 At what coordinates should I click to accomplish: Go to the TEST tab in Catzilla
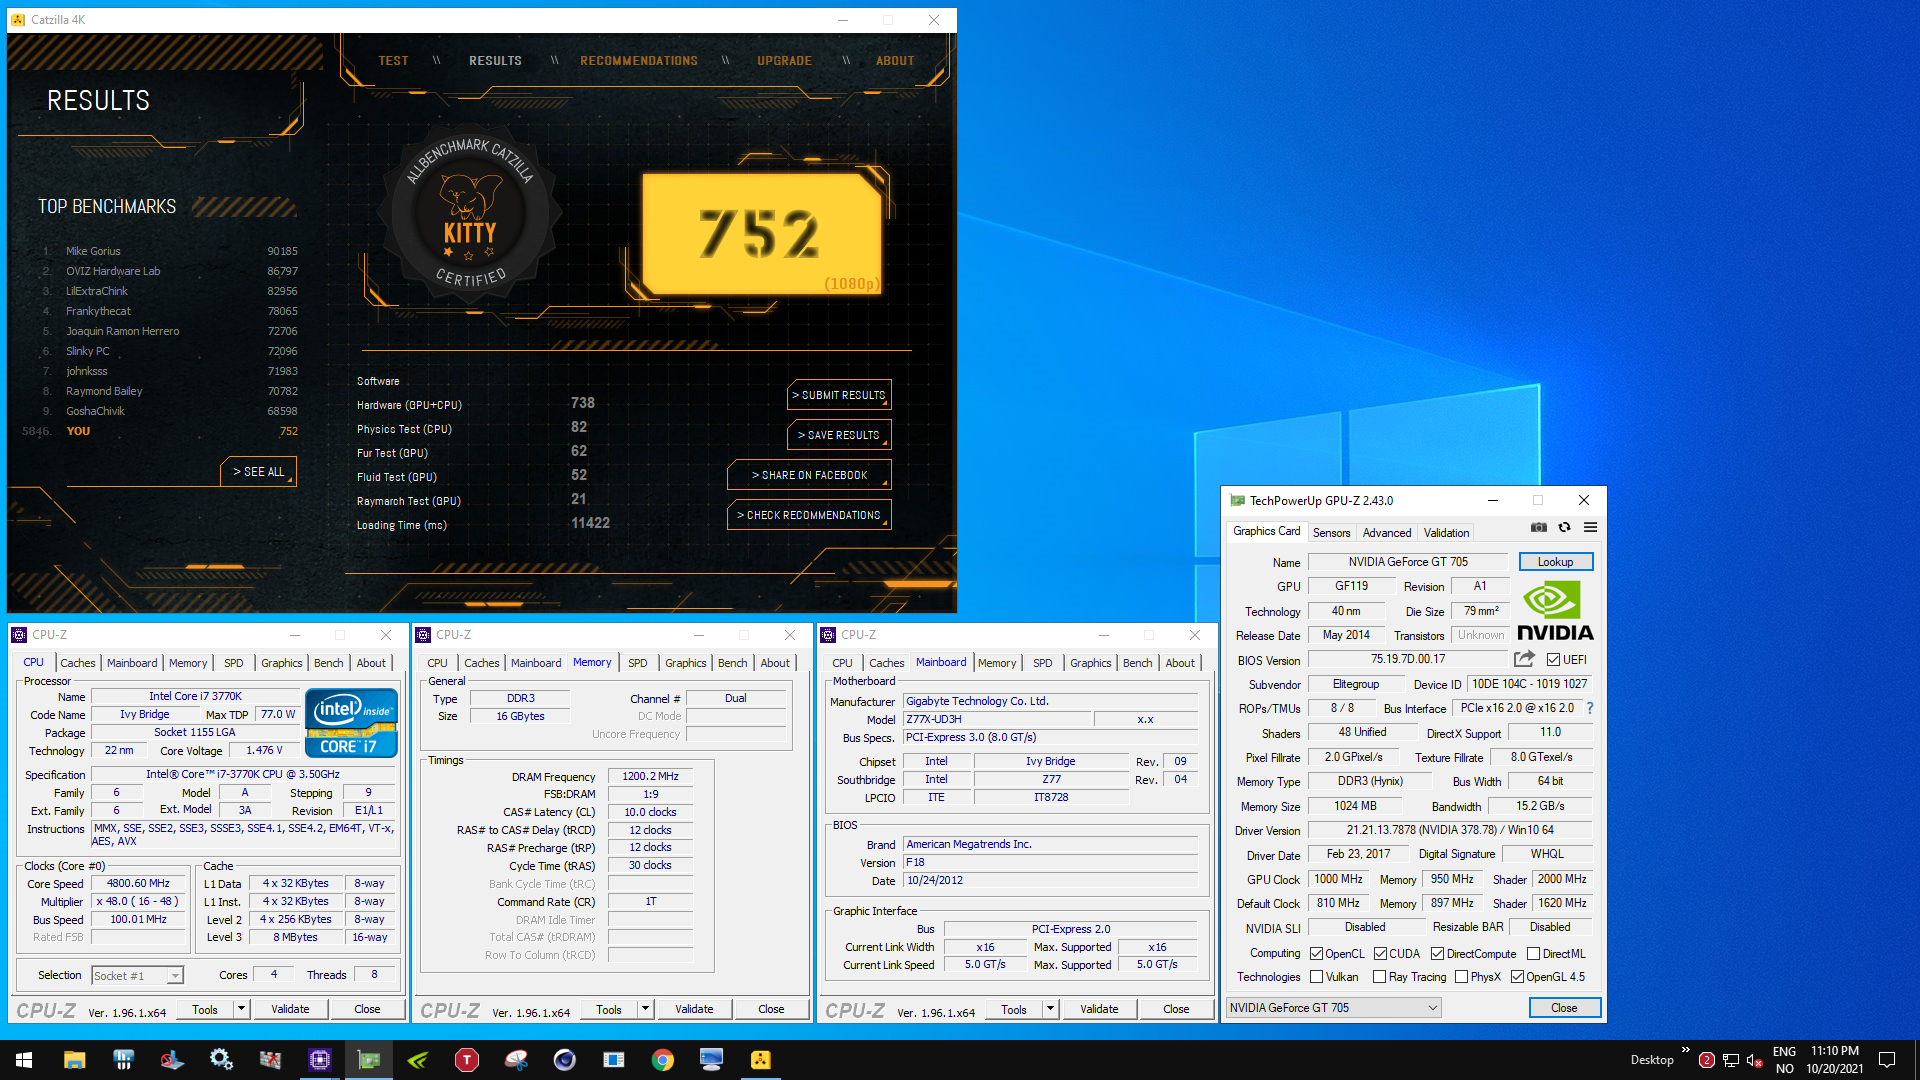(393, 61)
